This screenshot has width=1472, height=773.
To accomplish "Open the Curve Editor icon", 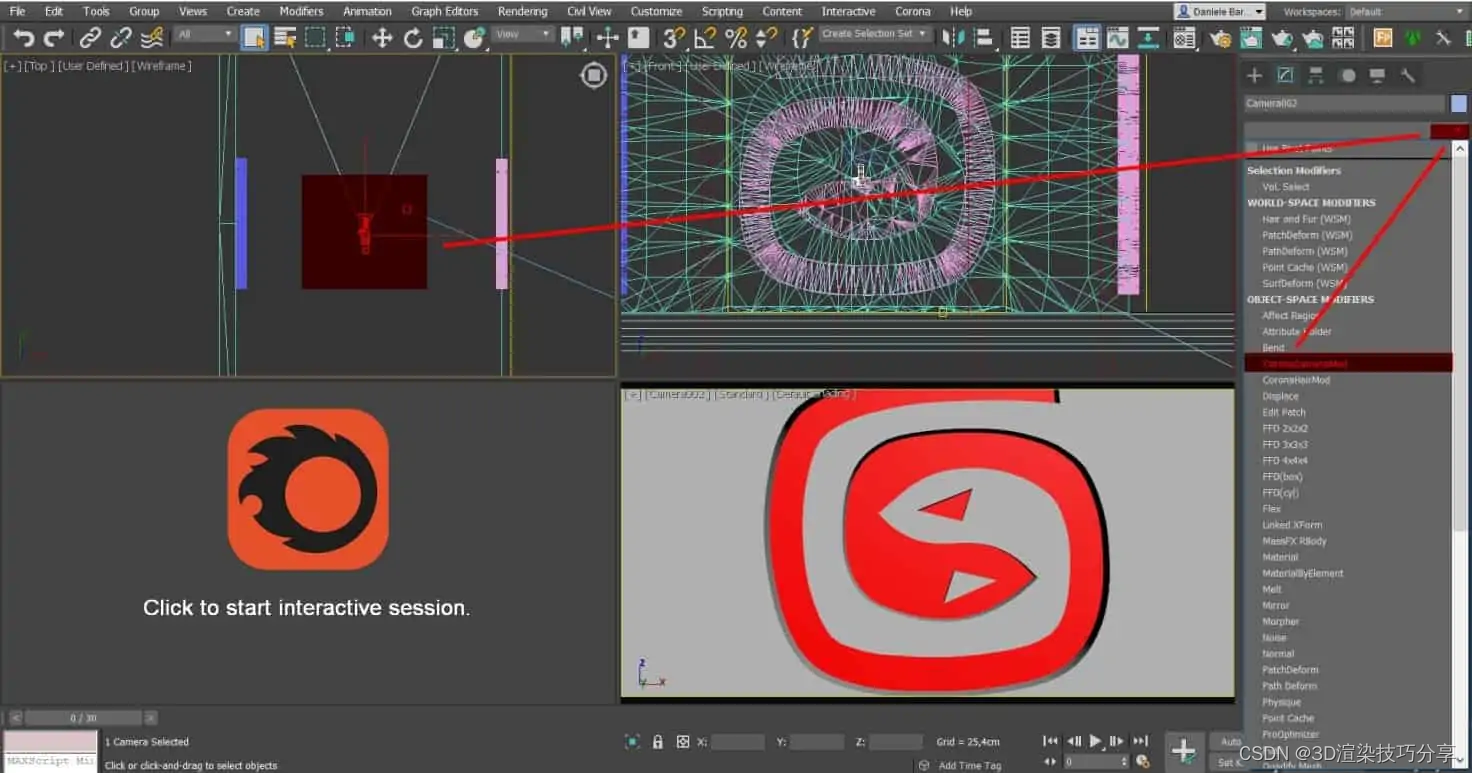I will tap(1118, 38).
